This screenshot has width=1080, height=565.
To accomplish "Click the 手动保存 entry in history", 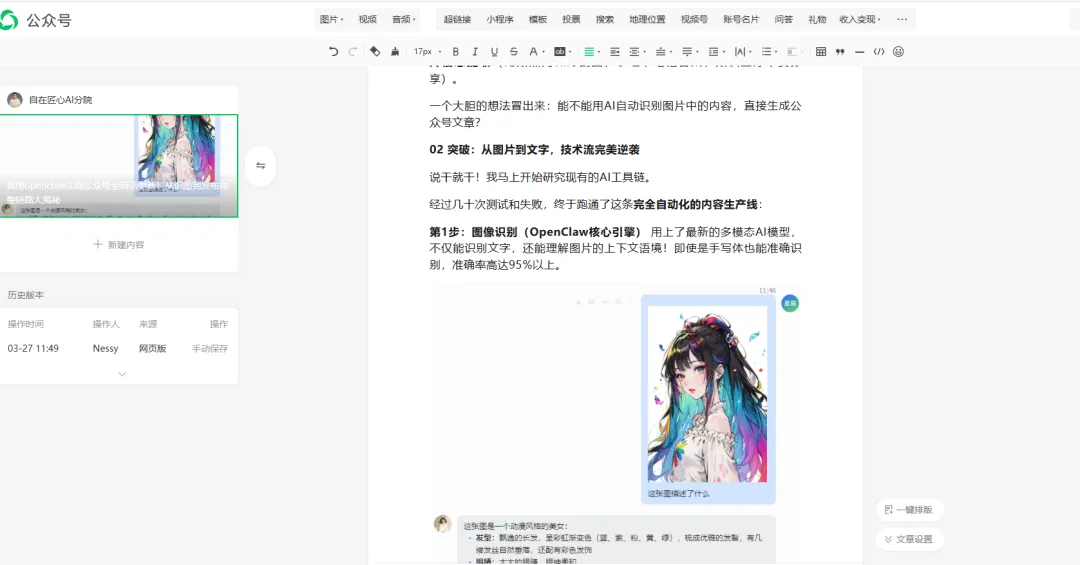I will coord(209,349).
